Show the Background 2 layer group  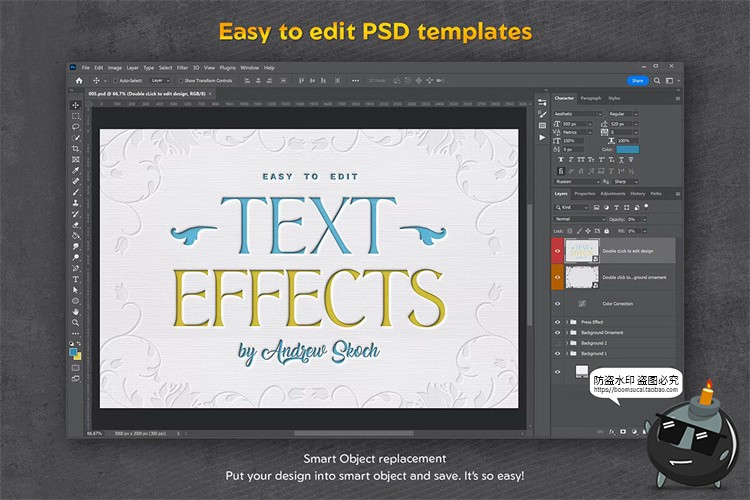558,343
